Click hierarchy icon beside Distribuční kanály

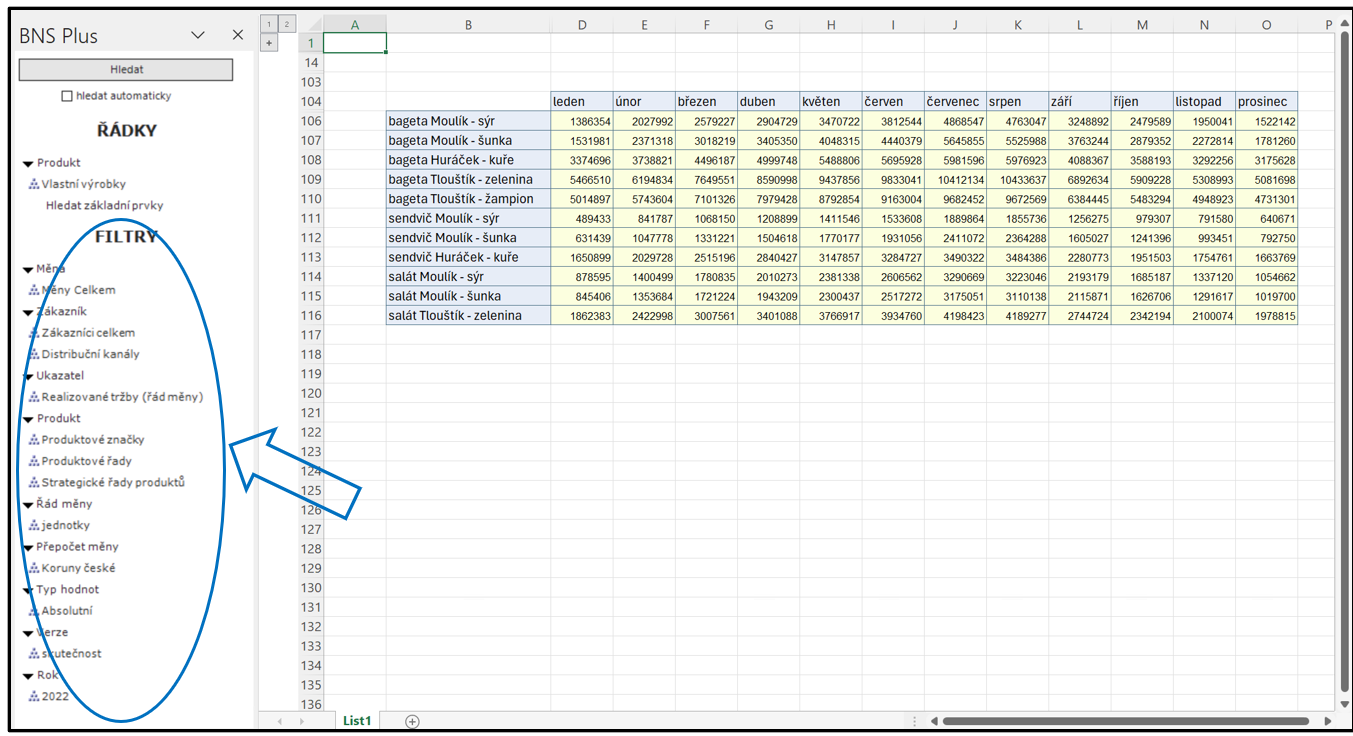(x=34, y=354)
